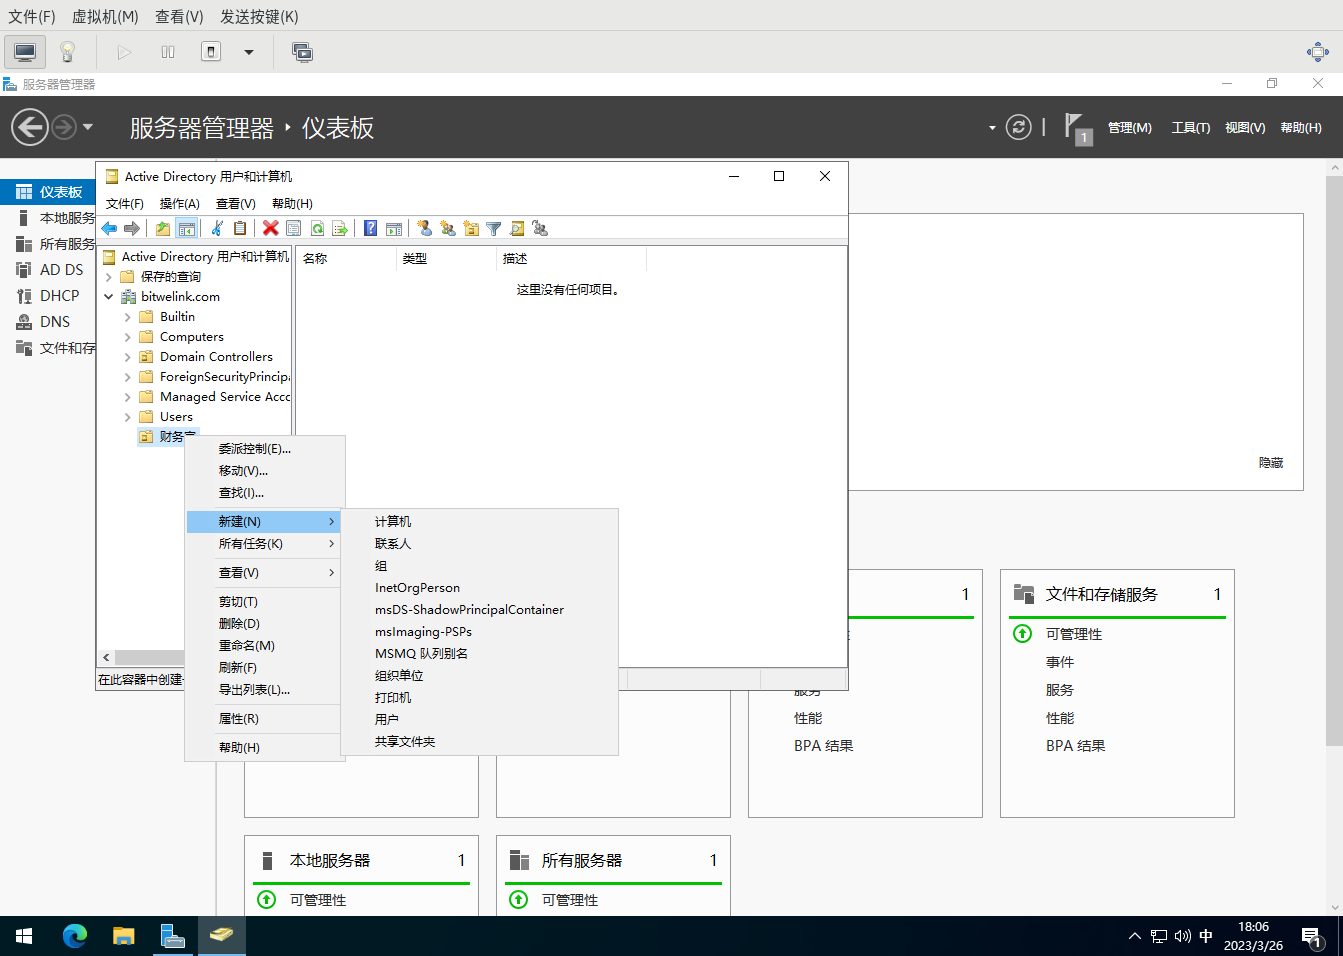Create new organizational unit via toolbar icon
1343x956 pixels.
click(x=471, y=228)
